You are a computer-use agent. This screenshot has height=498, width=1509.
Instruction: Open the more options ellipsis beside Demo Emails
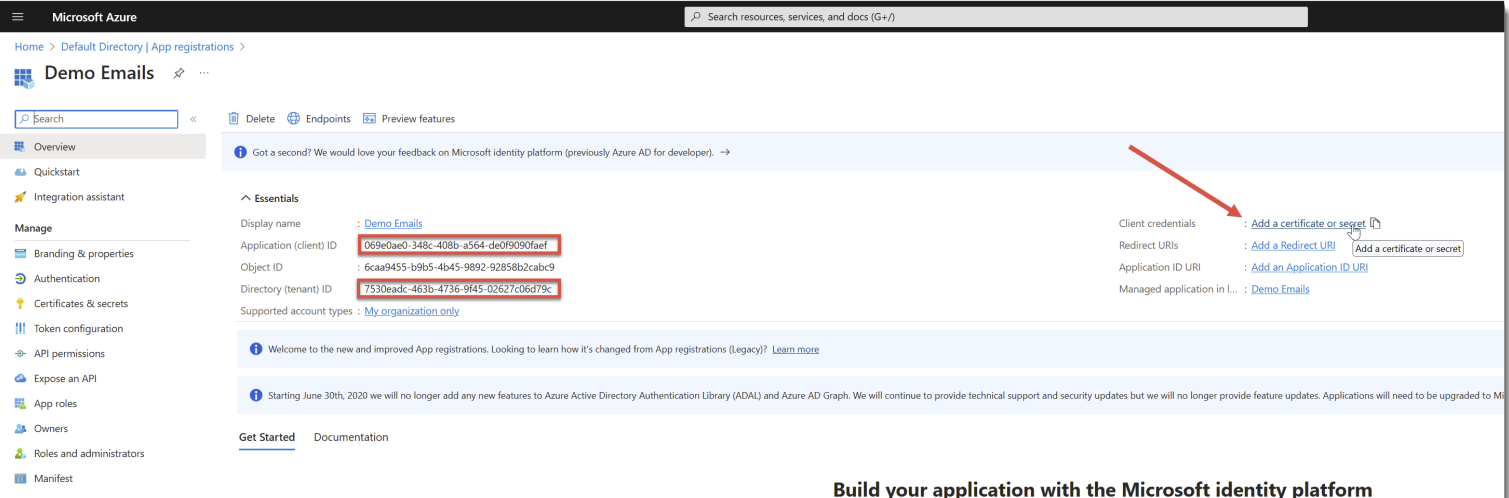coord(204,73)
